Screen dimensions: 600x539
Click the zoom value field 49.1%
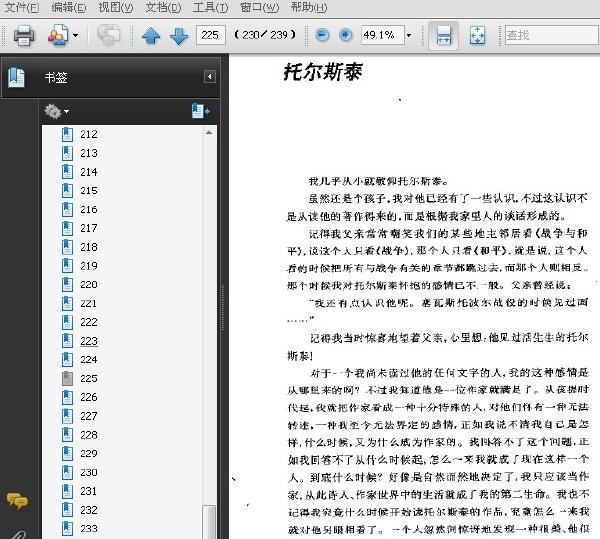383,35
